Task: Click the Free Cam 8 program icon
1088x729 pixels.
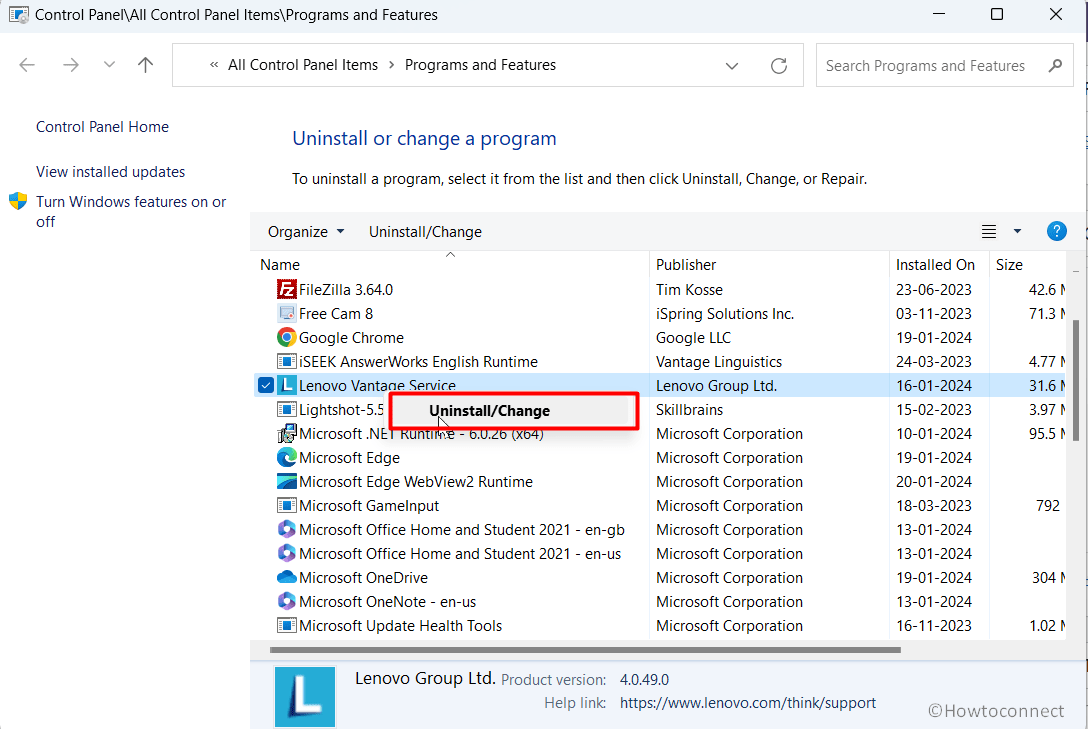Action: (286, 314)
